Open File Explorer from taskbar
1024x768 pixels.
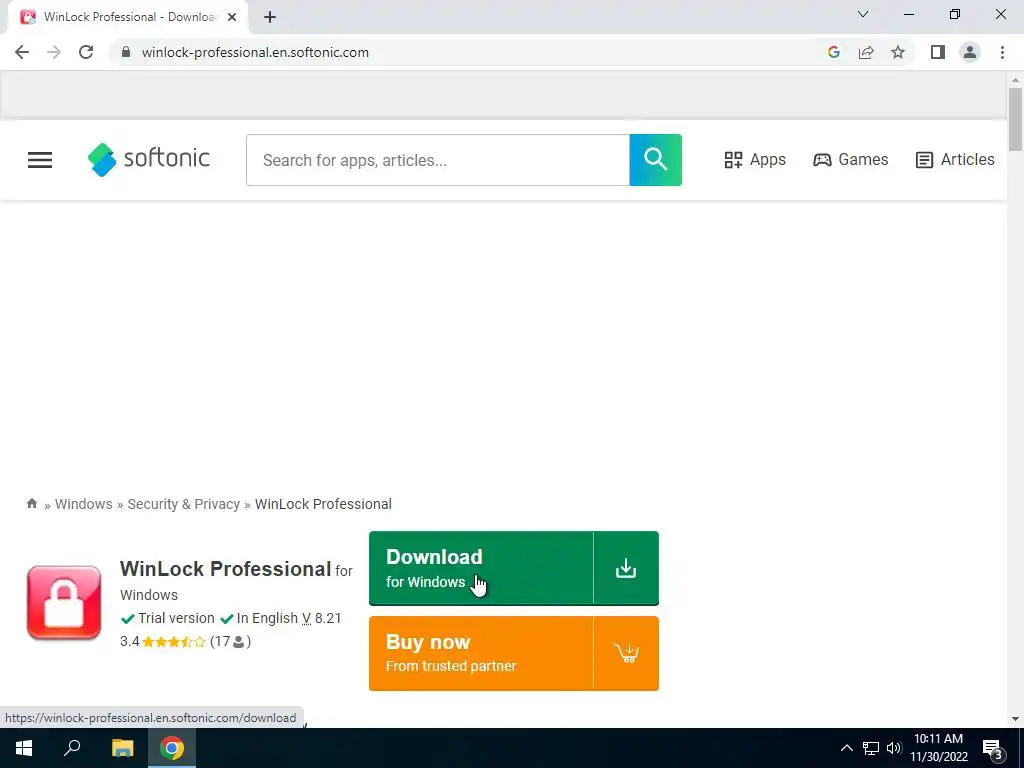(122, 748)
